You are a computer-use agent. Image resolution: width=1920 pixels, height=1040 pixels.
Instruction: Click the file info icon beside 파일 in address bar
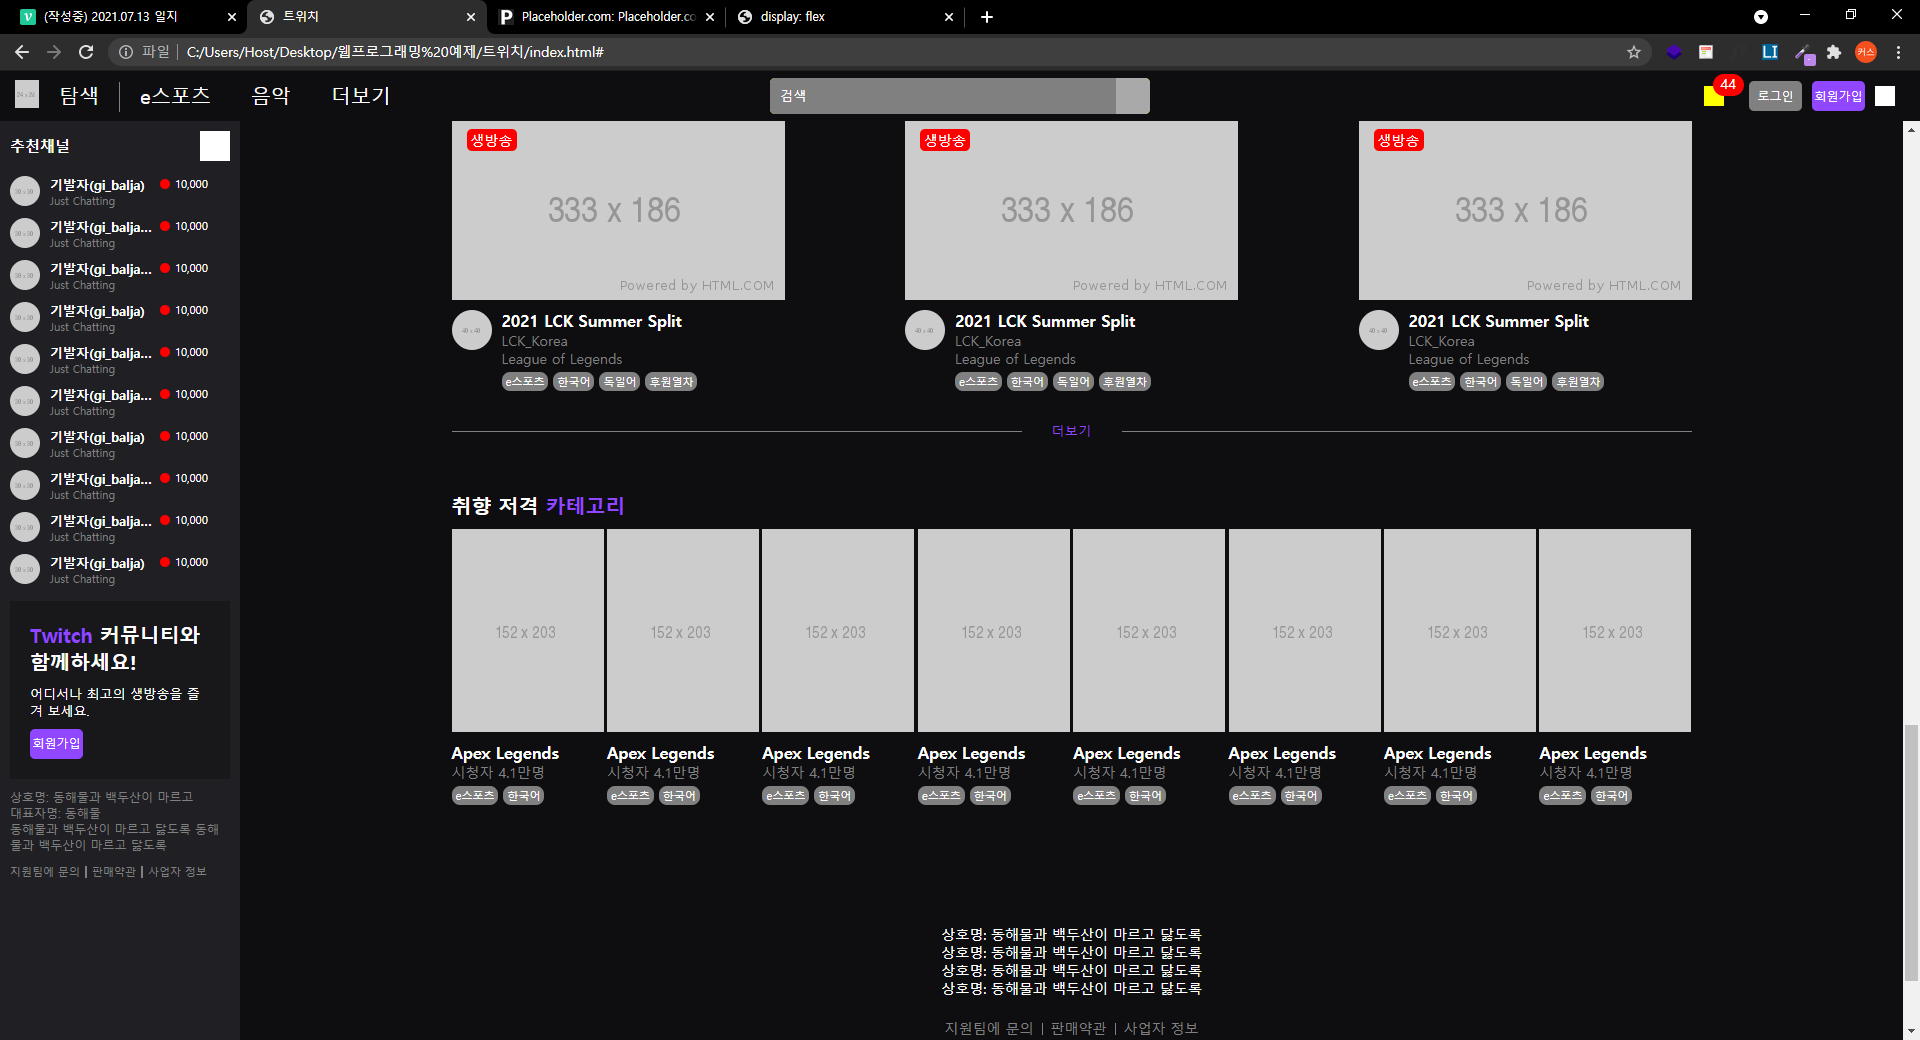(x=126, y=52)
